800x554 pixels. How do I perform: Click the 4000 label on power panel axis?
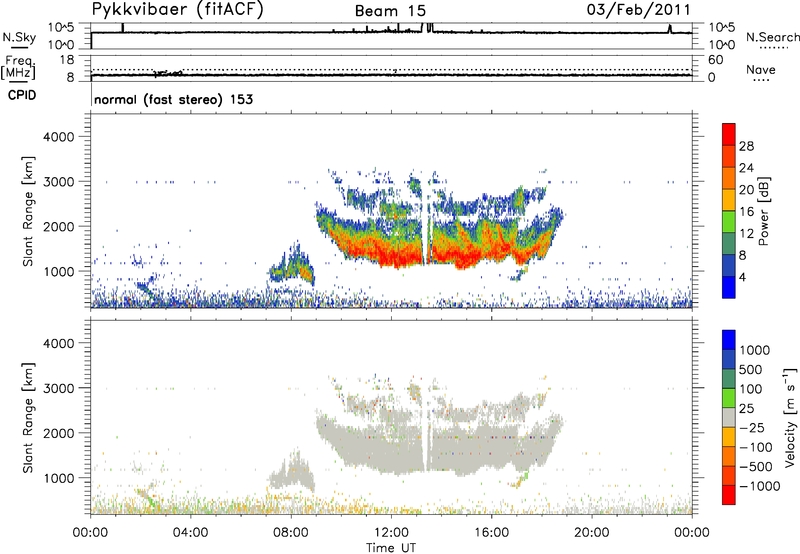tap(59, 137)
